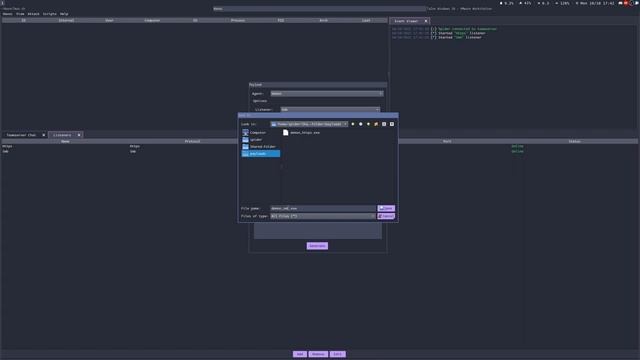Close the Teamserver Chat tab
Viewport: 640px width, 360px height.
(44, 135)
